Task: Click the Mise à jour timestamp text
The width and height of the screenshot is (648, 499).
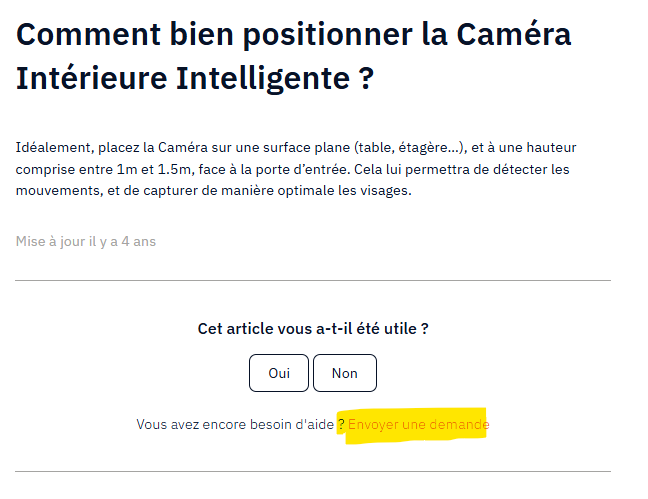Action: [86, 241]
